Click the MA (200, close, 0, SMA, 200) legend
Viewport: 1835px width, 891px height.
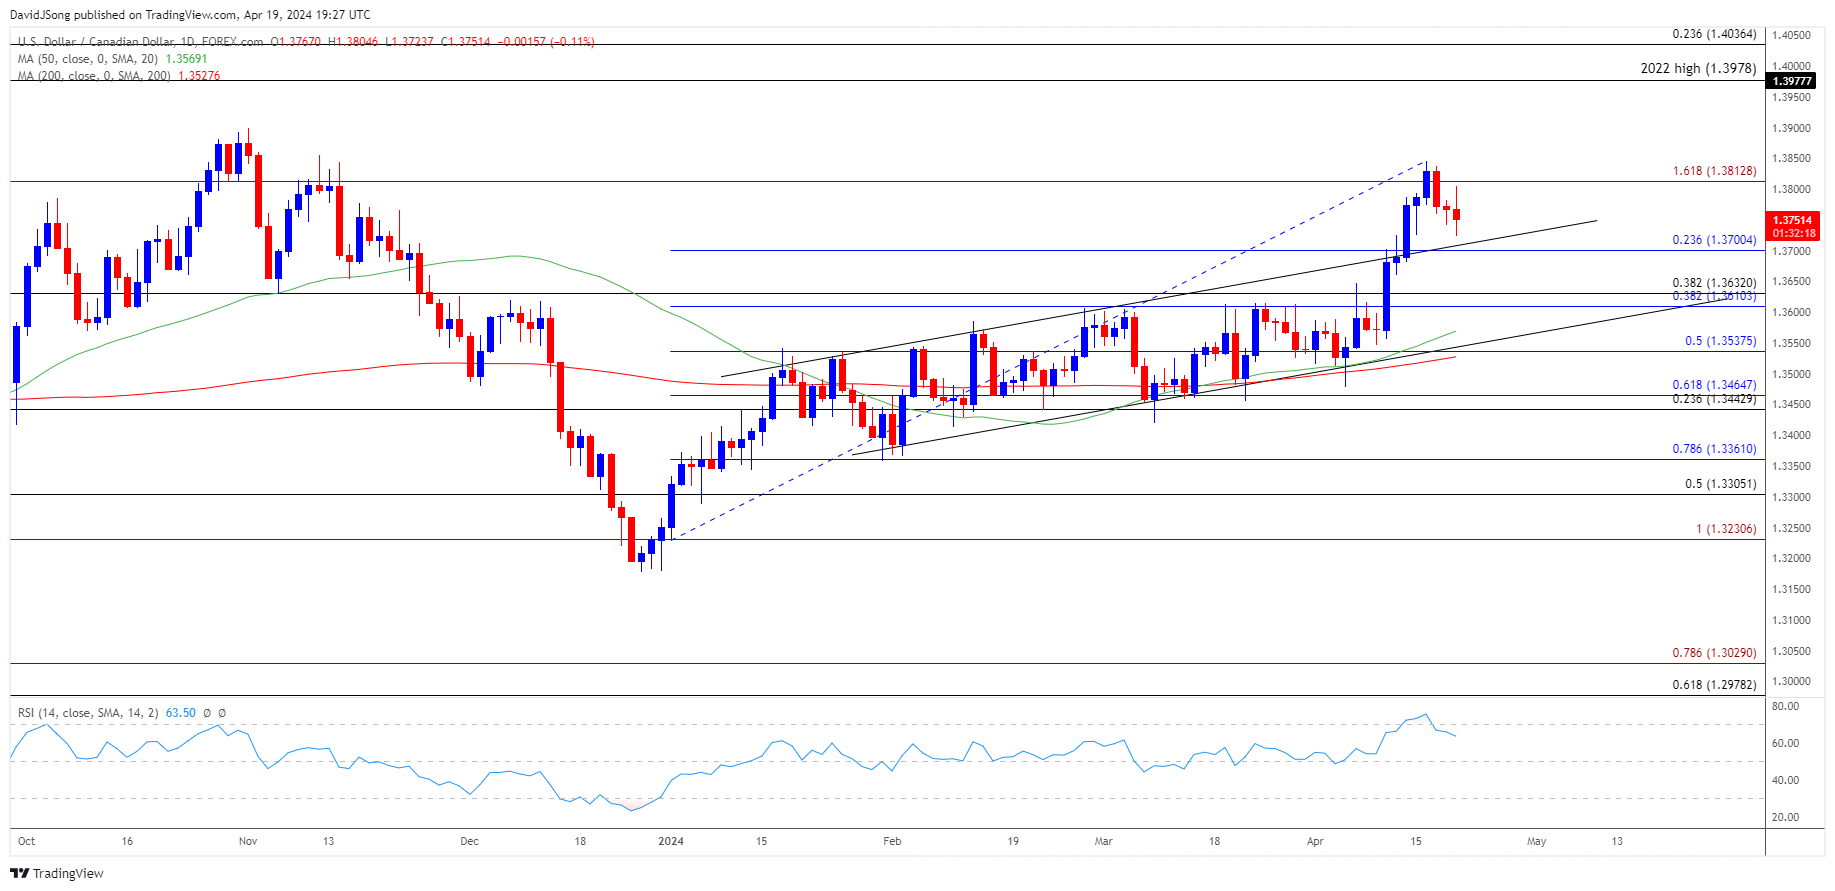94,76
